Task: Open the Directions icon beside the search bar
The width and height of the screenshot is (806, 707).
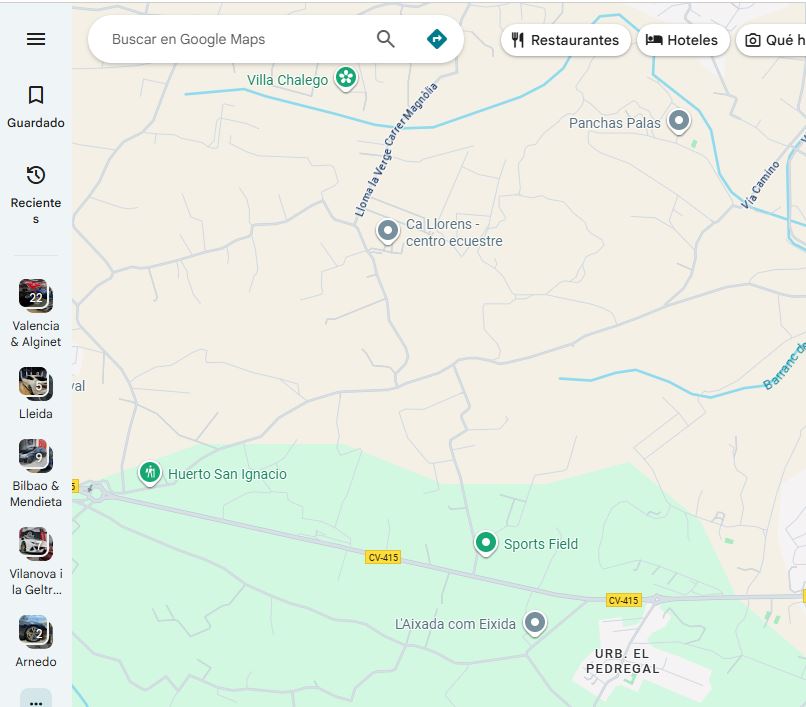Action: point(437,39)
